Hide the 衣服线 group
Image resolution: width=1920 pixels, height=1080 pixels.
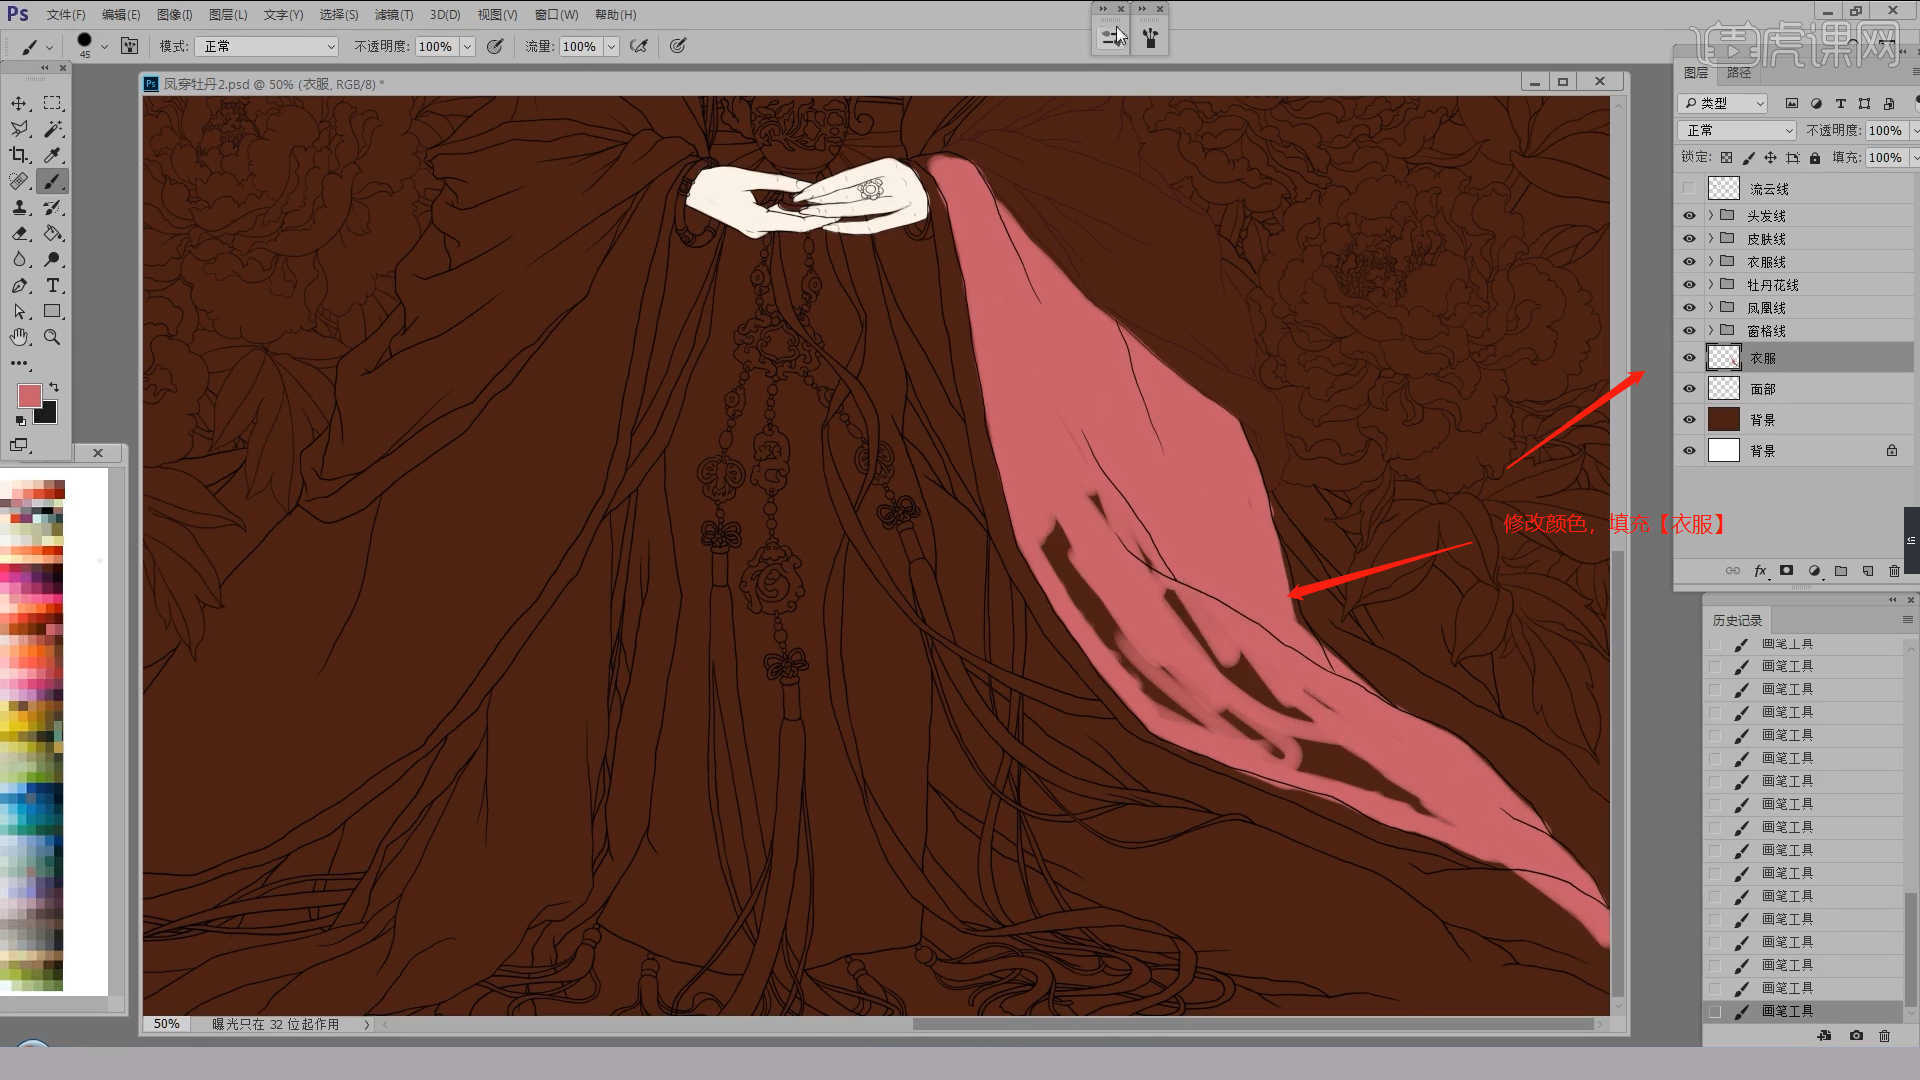(1689, 262)
